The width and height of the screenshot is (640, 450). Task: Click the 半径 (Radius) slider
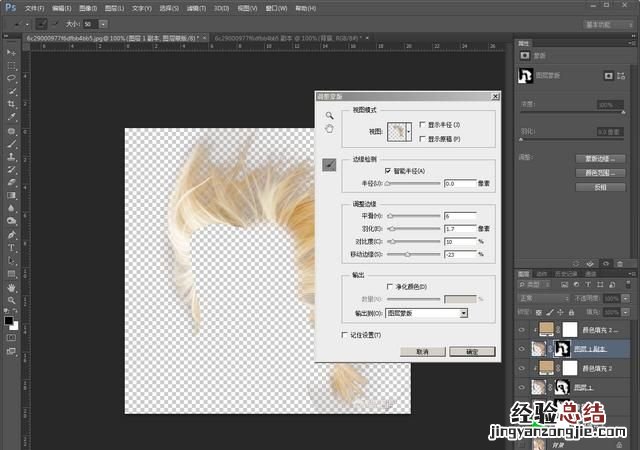click(x=413, y=184)
